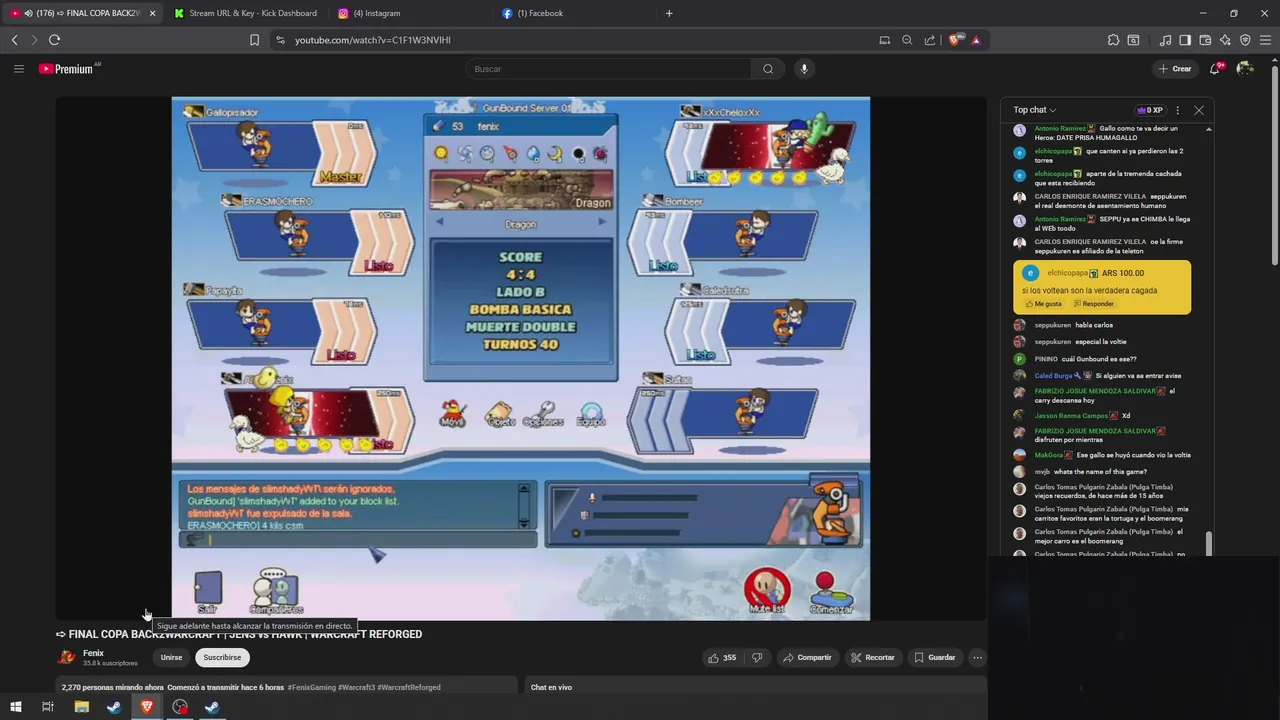Screen dimensions: 1280x720
Task: Open more actions ellipsis beside Guardar
Action: point(977,657)
